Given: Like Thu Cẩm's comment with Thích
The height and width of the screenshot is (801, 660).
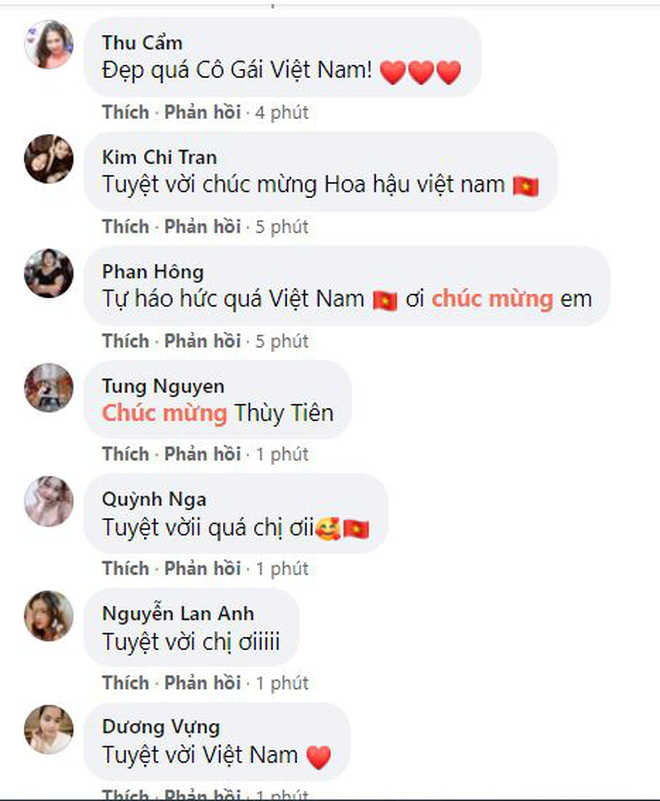Looking at the screenshot, I should (126, 112).
